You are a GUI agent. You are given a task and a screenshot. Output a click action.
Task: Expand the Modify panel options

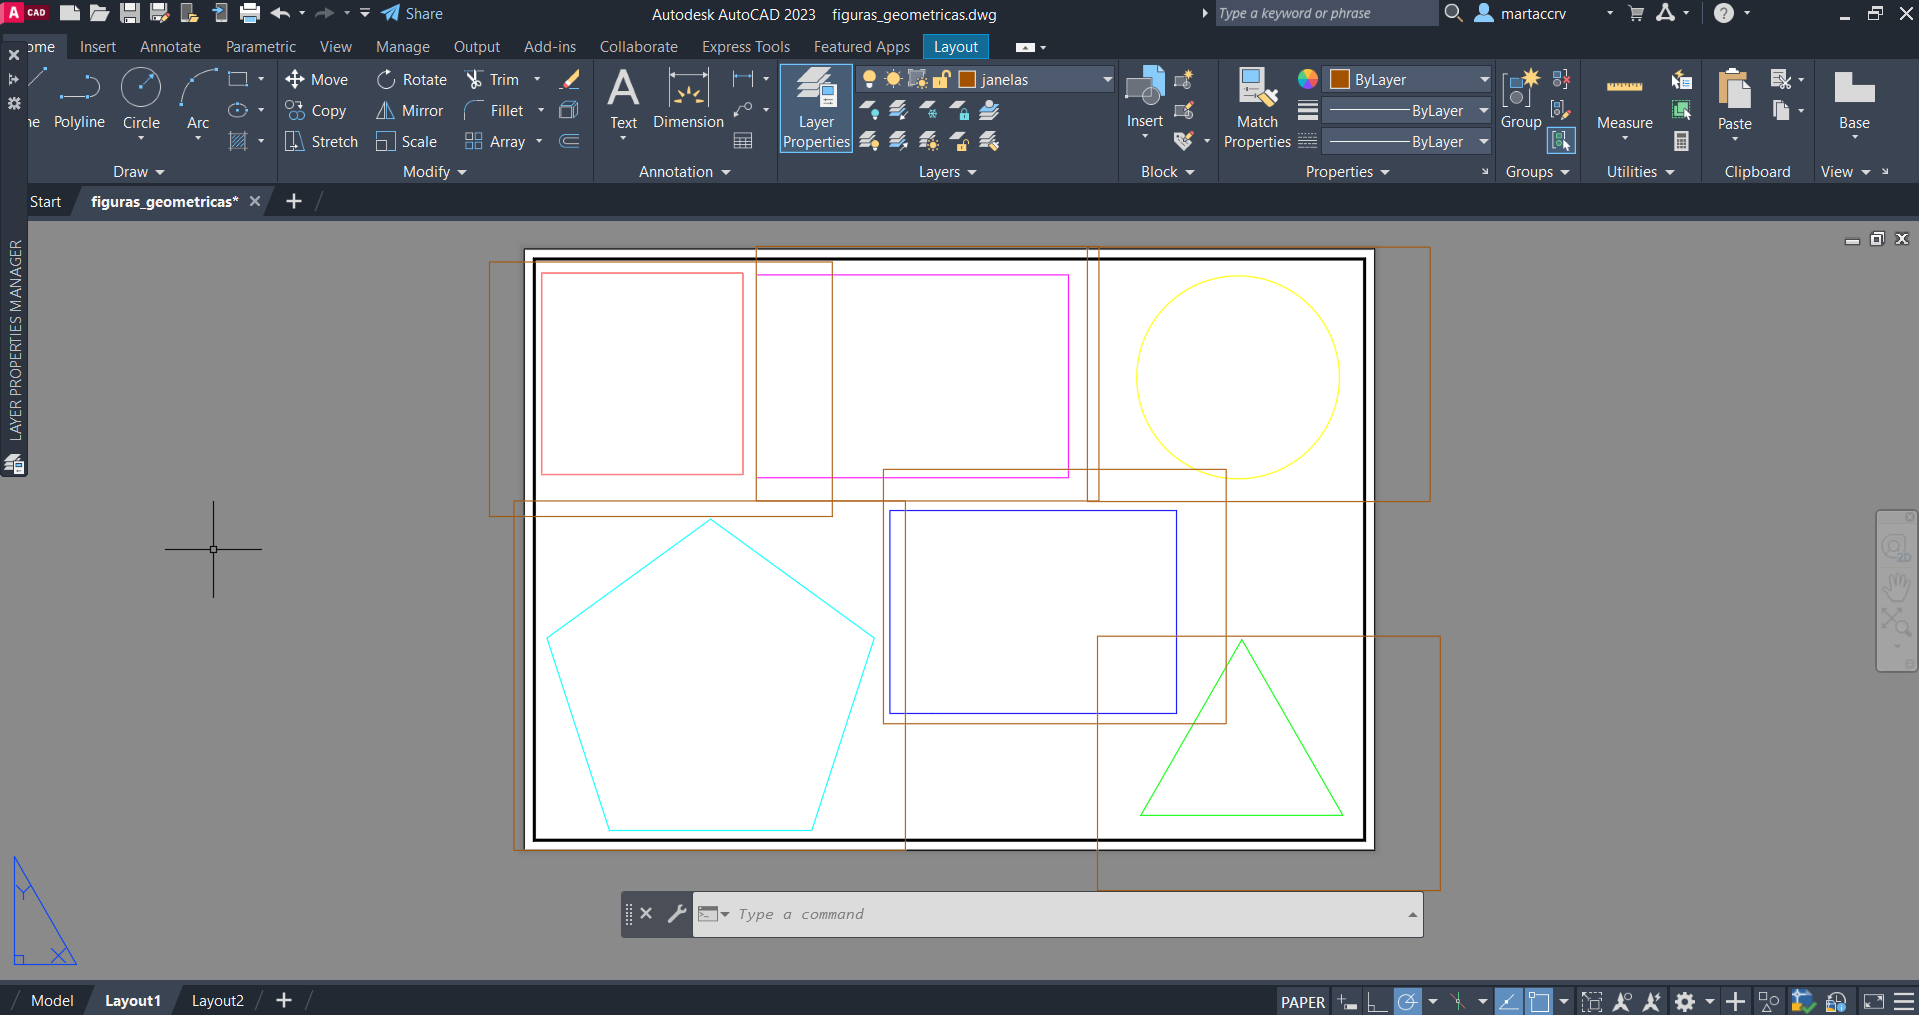[x=435, y=172]
